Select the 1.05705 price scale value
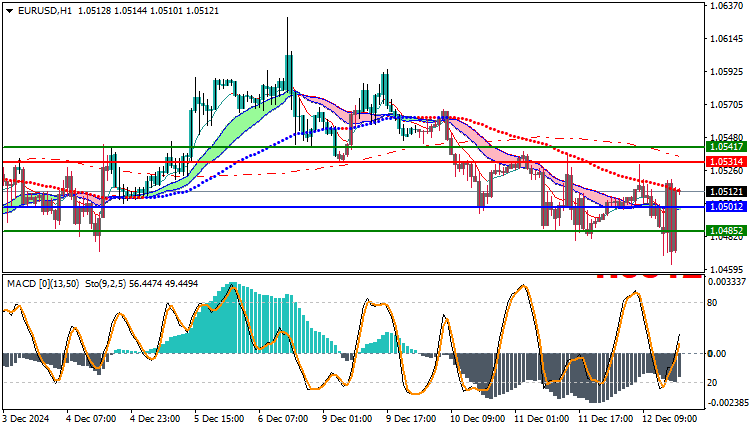The height and width of the screenshot is (430, 750). (727, 105)
